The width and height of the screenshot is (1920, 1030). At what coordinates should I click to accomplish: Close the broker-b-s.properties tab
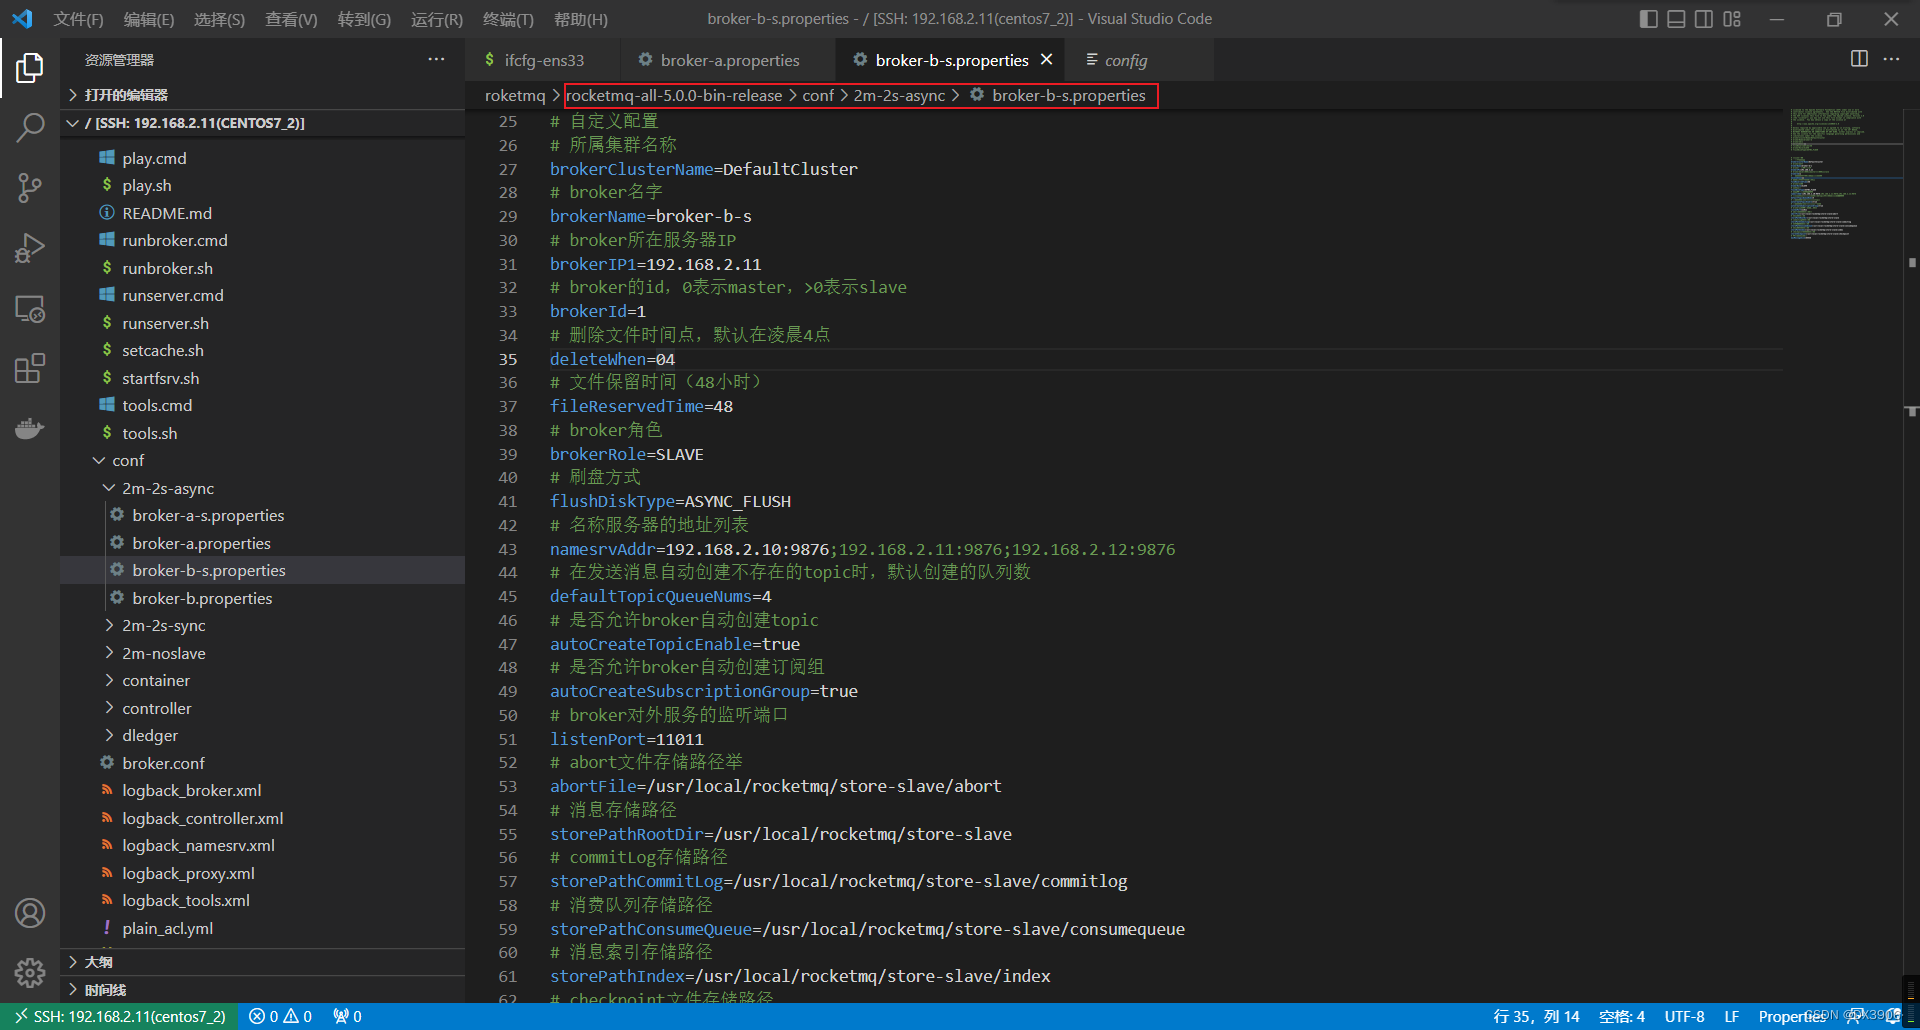point(1046,59)
